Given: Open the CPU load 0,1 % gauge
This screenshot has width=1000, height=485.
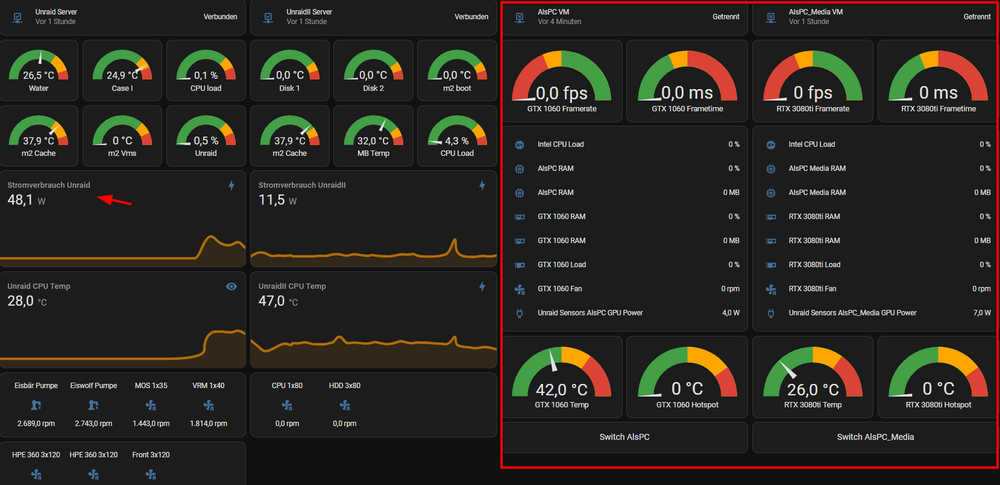Looking at the screenshot, I should pyautogui.click(x=206, y=70).
